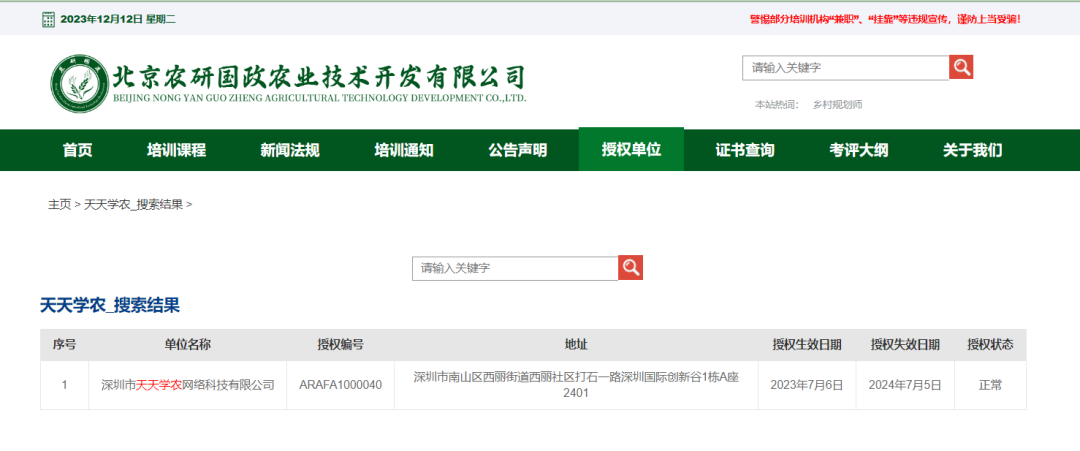This screenshot has height=451, width=1080.
Task: Open the 首页 menu item
Action: (x=77, y=150)
